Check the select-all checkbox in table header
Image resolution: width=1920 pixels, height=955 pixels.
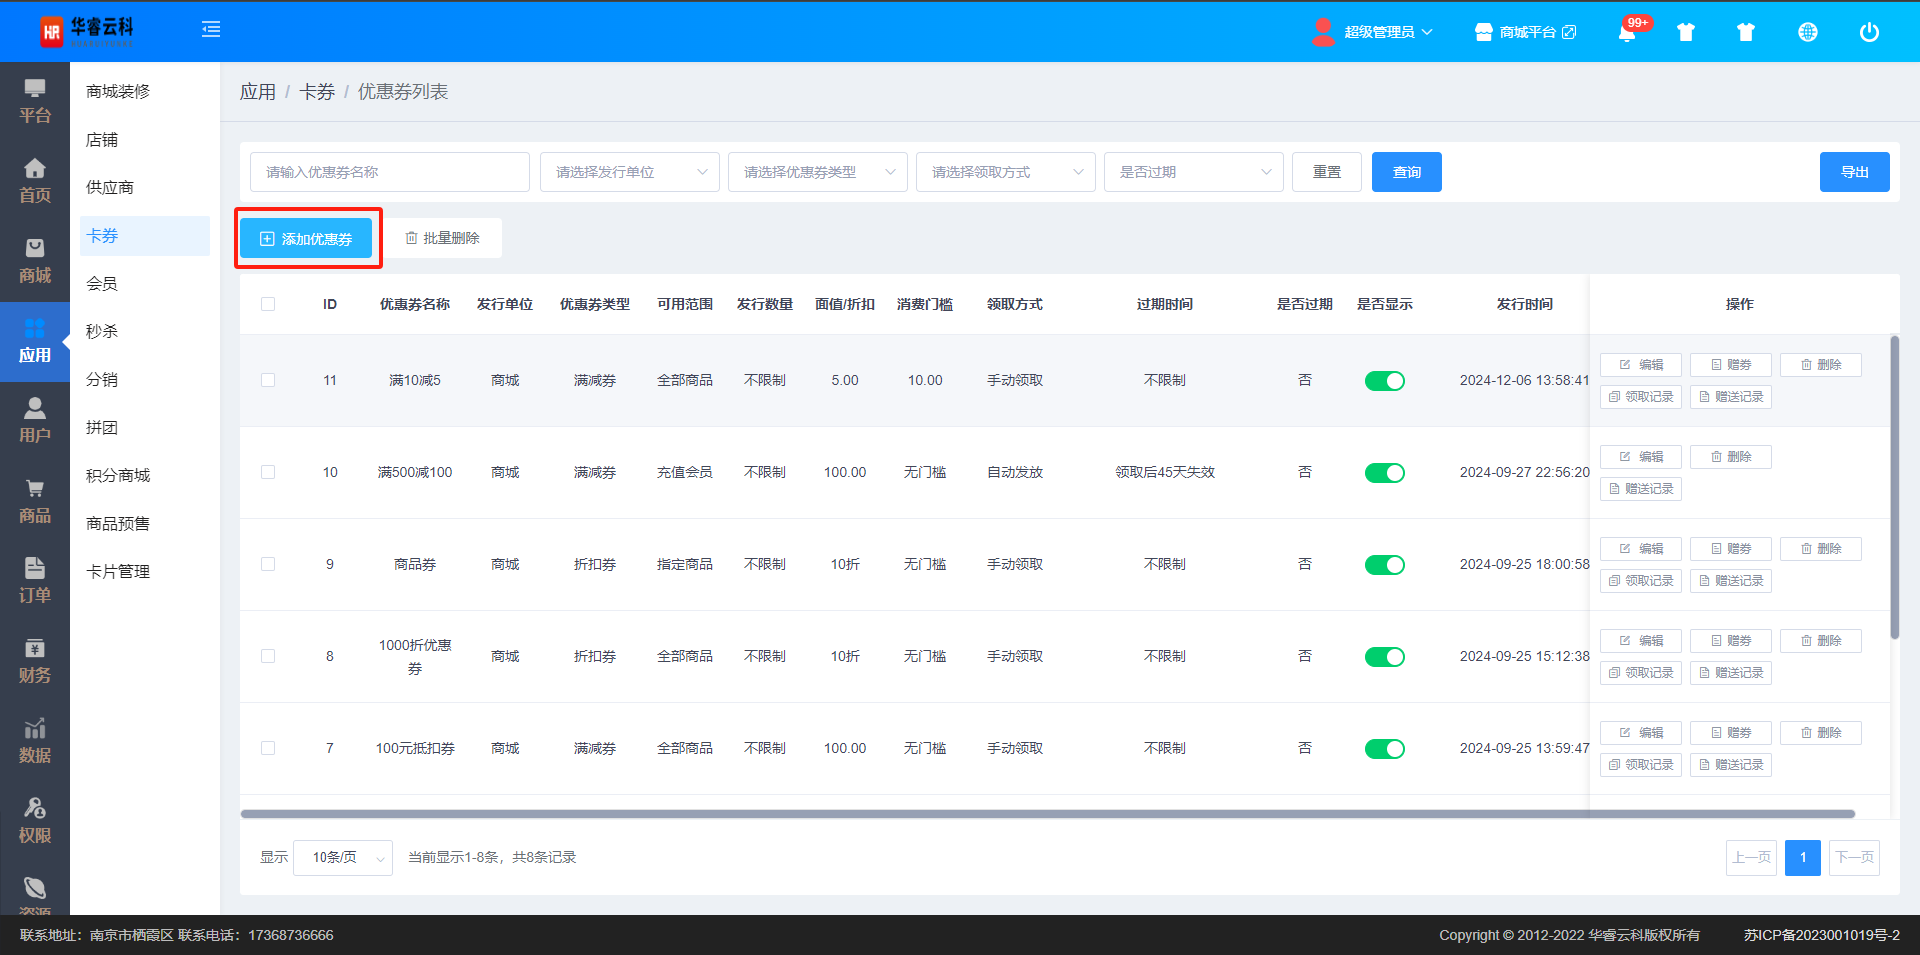coord(268,304)
